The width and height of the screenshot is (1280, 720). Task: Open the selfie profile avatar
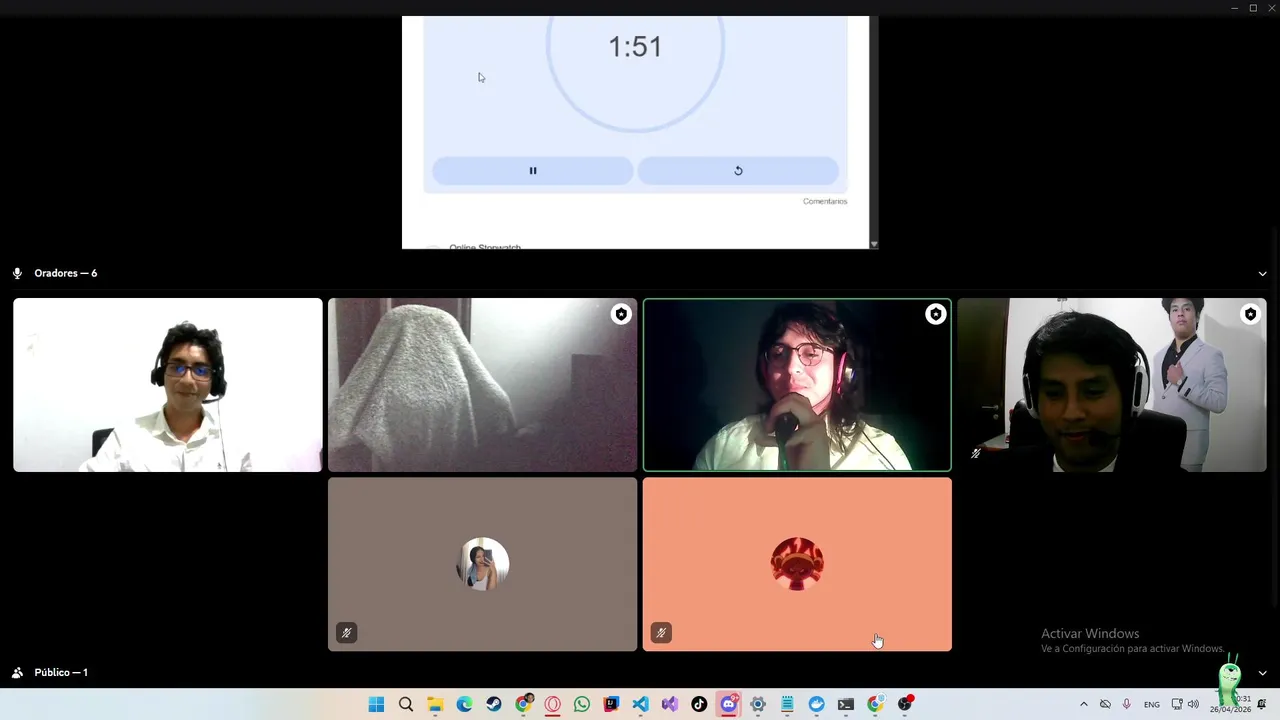483,564
